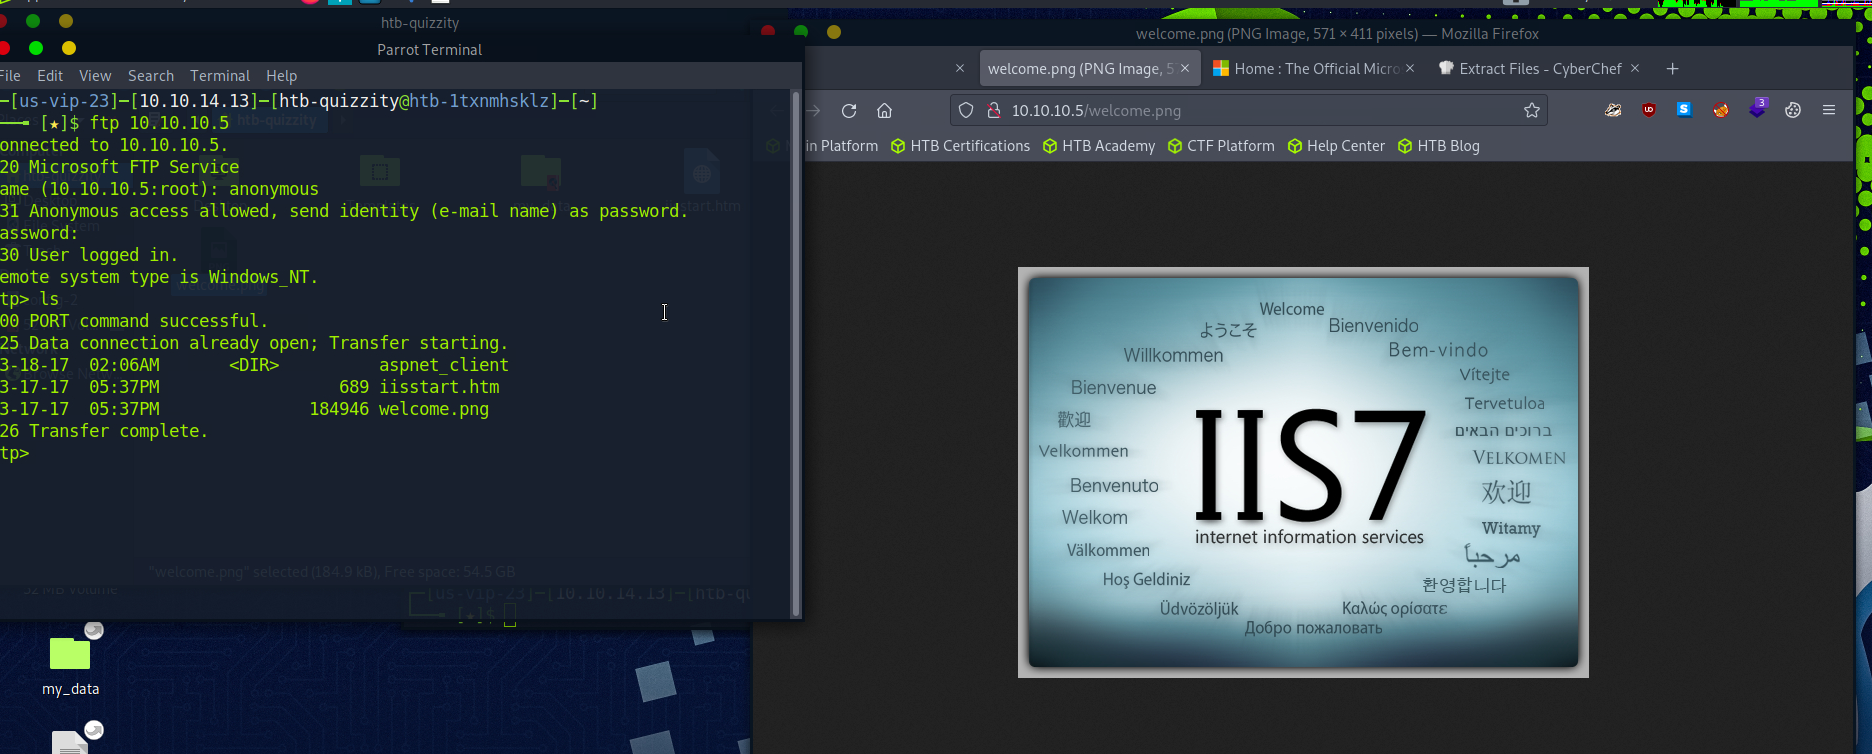Click '184946' file size in terminal
This screenshot has height=754, width=1872.
pyautogui.click(x=339, y=409)
